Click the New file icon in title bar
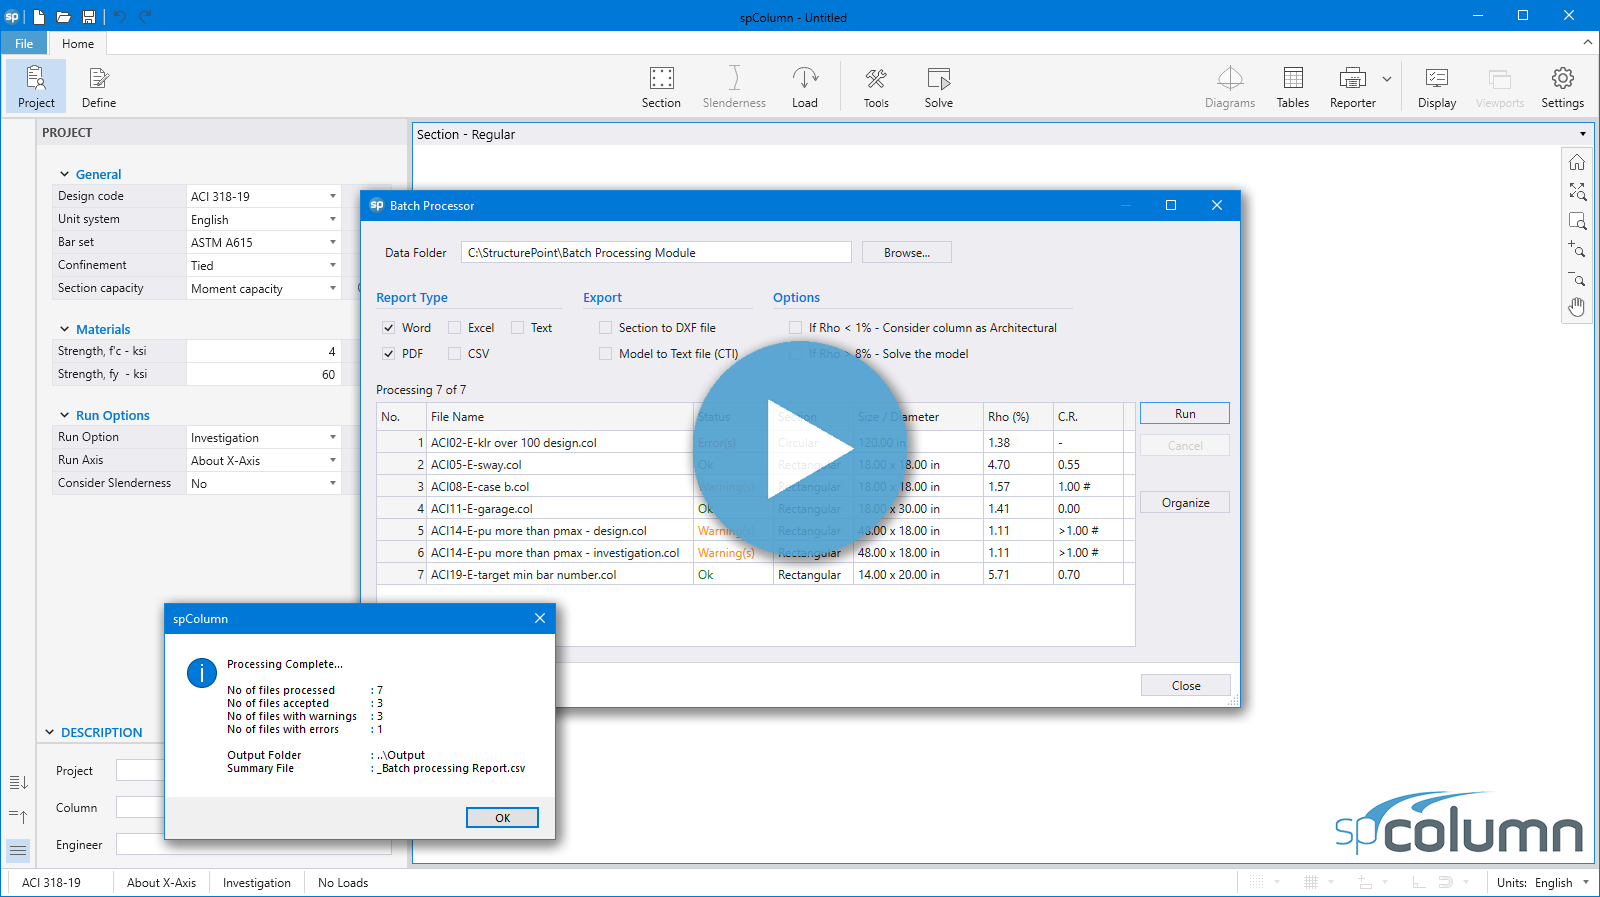Screen dimensions: 1600x897 (39, 16)
